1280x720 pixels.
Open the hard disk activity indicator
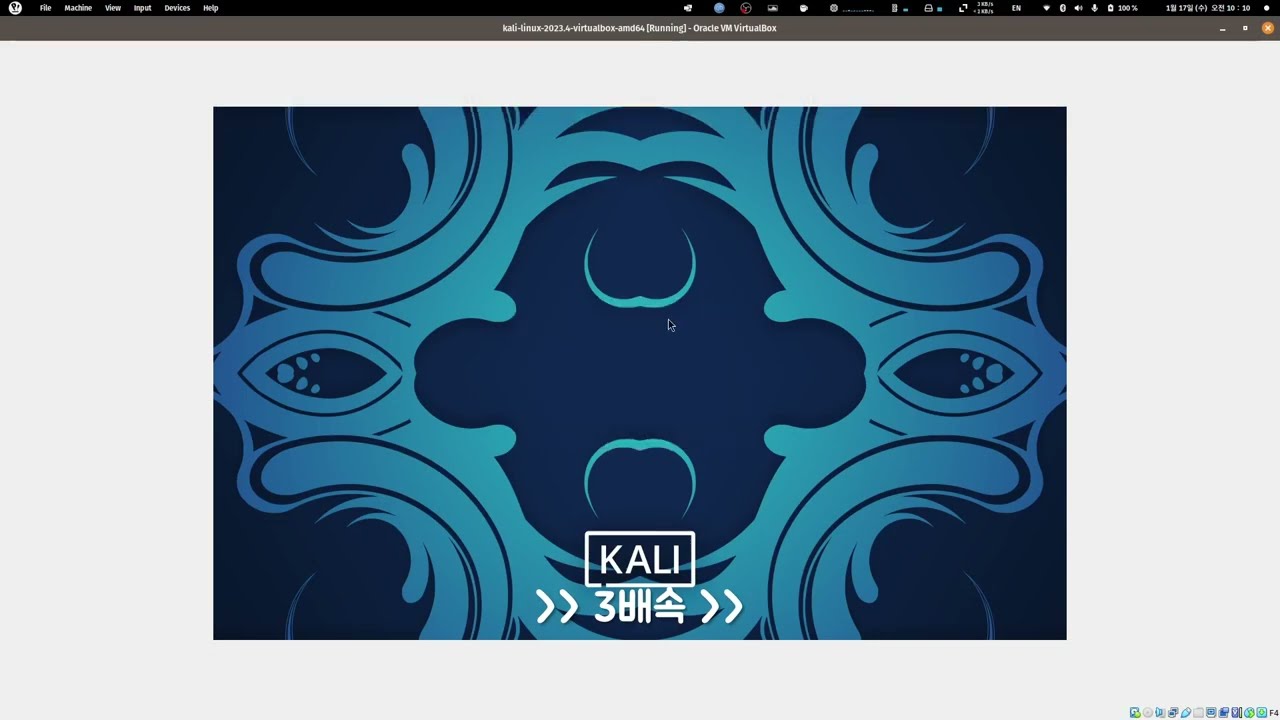1135,713
